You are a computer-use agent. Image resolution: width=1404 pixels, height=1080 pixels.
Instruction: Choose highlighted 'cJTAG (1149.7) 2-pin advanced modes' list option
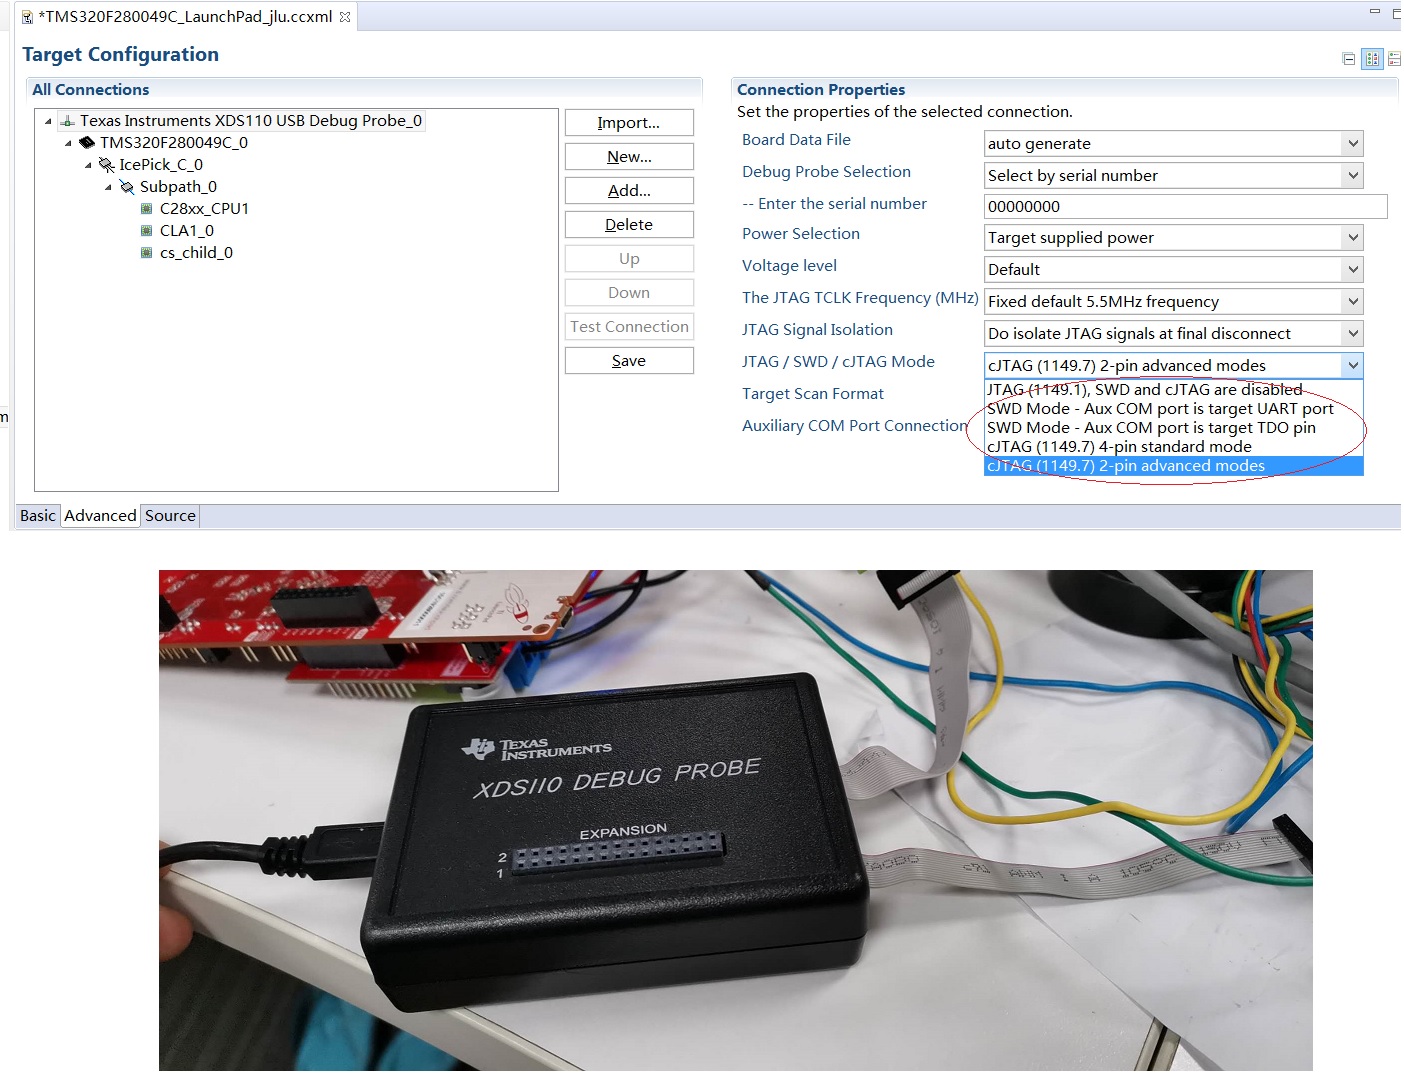tap(1174, 466)
